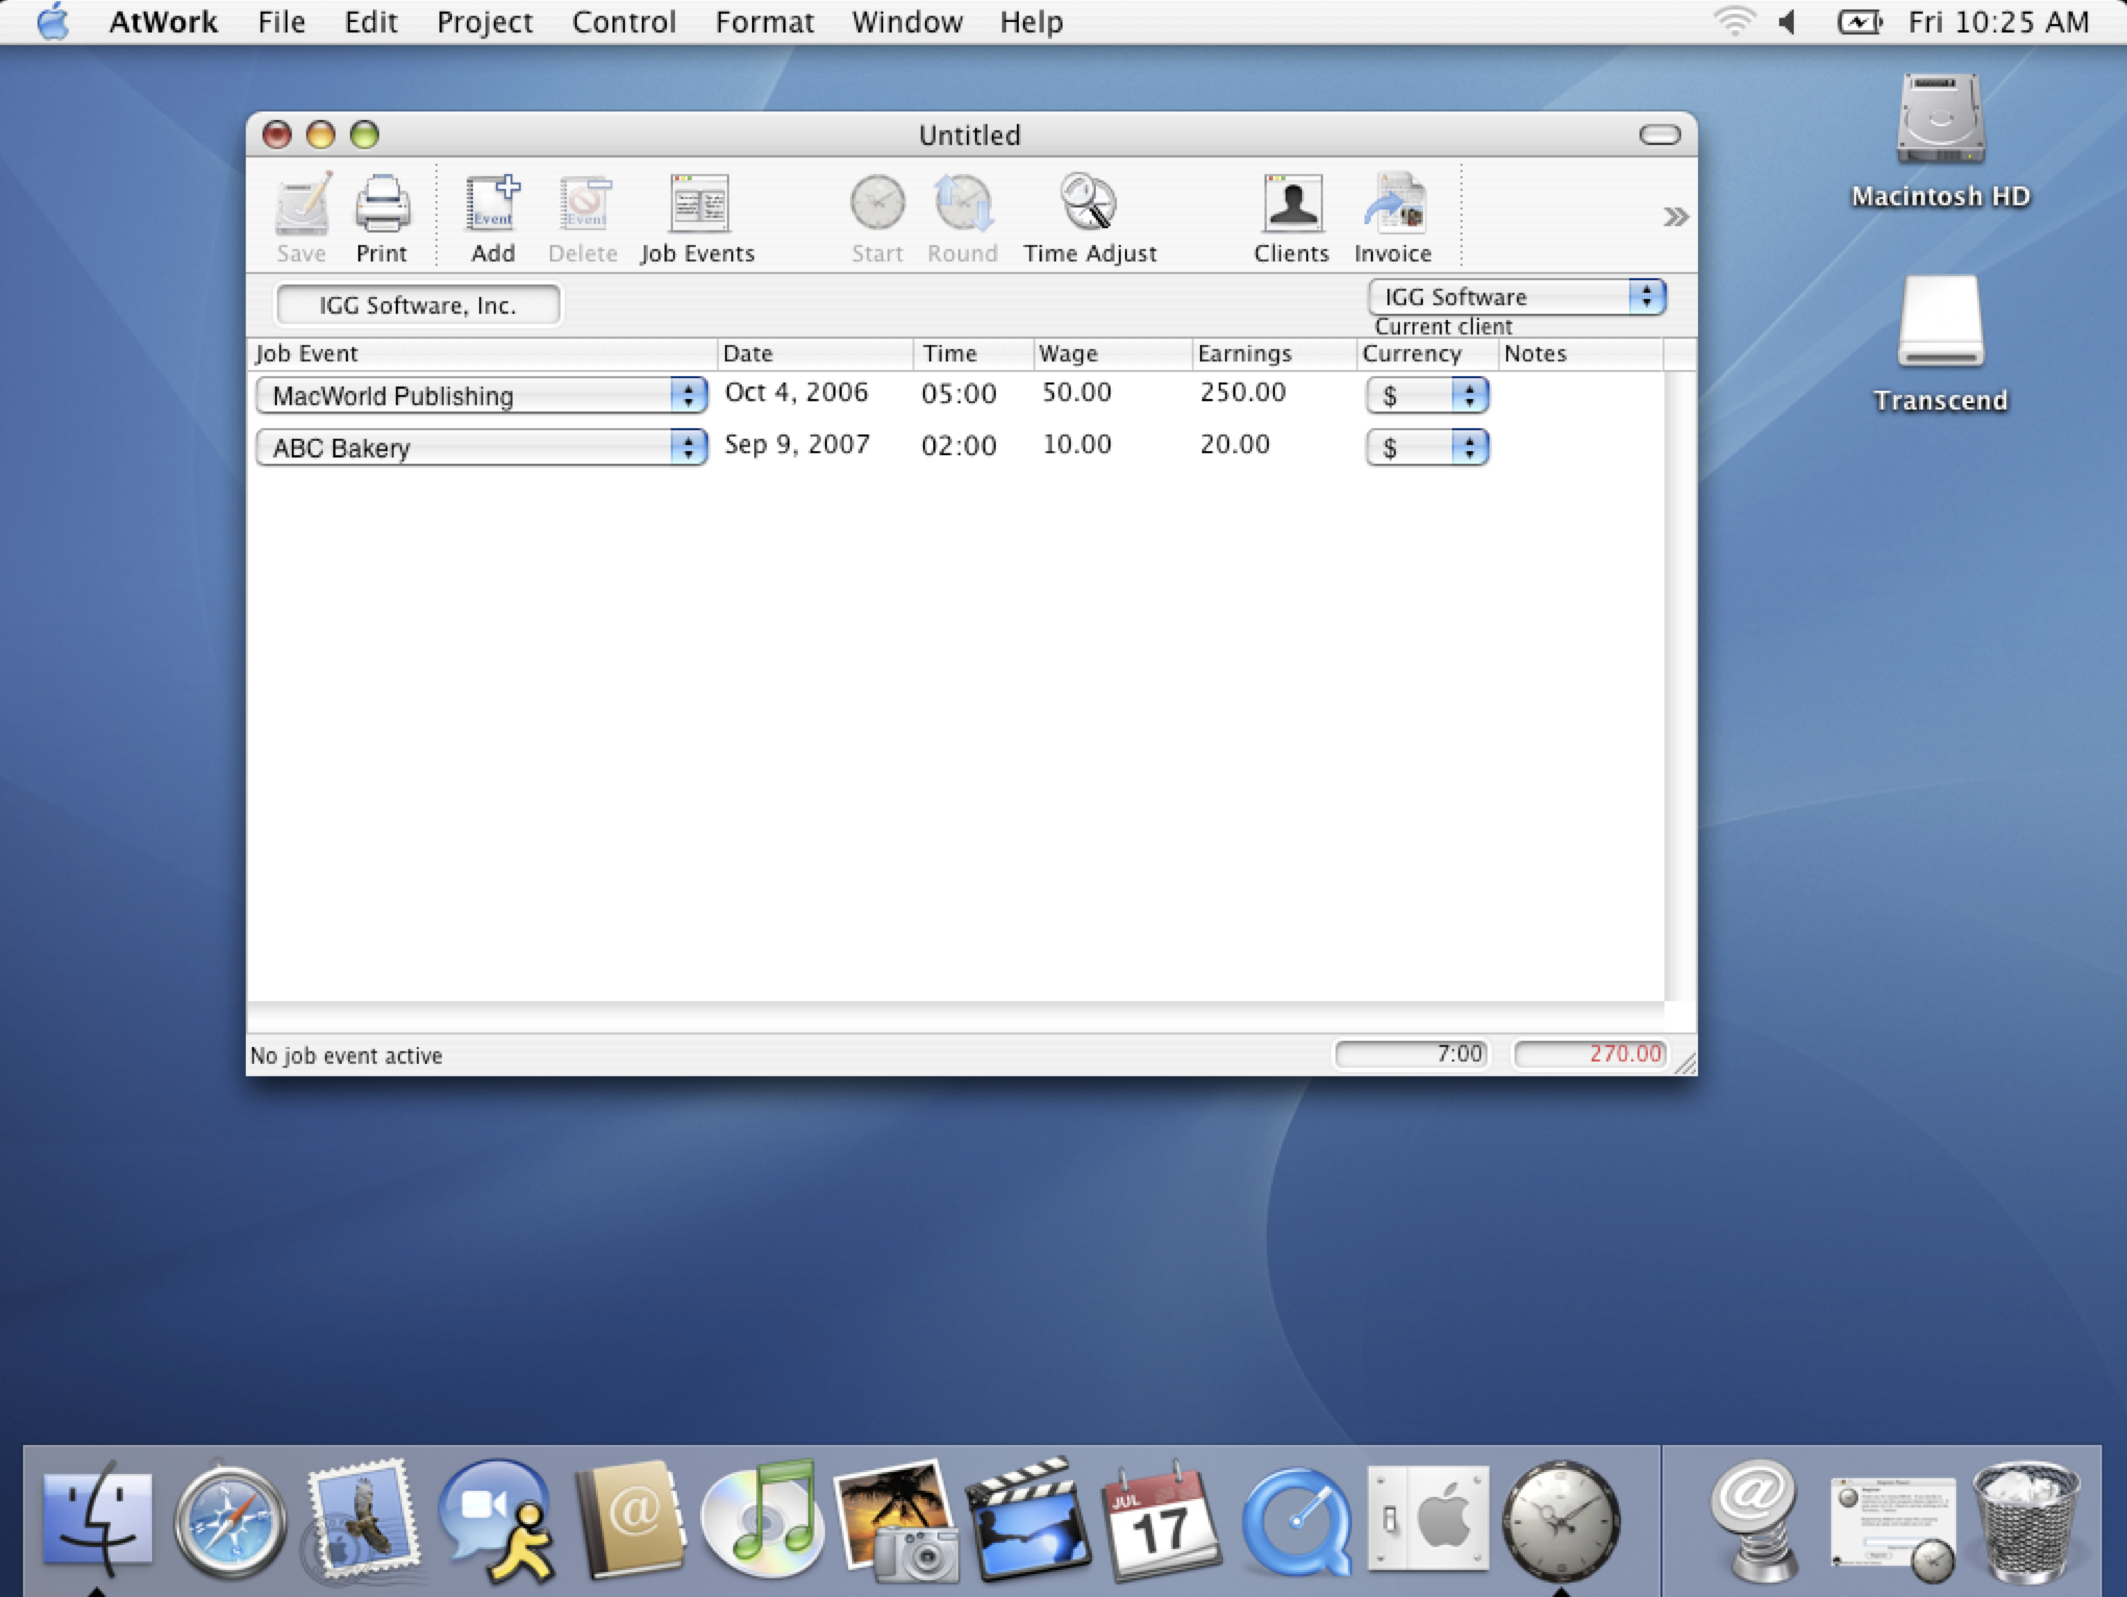Image resolution: width=2127 pixels, height=1597 pixels.
Task: Click the Sep 9, 2007 date cell
Action: click(x=797, y=445)
